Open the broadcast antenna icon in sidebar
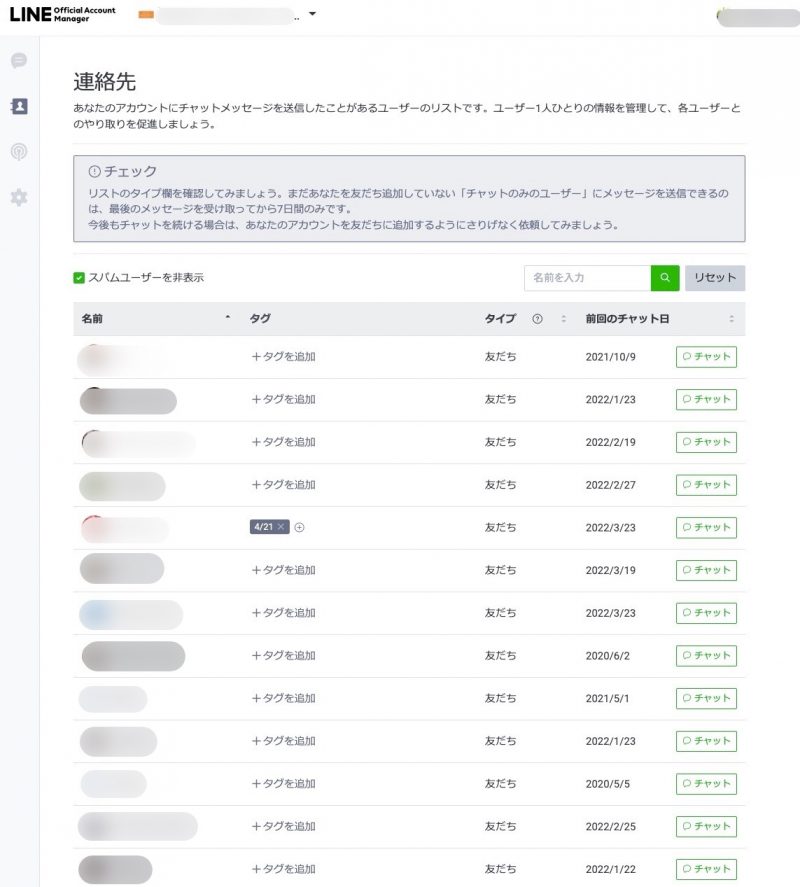This screenshot has width=800, height=887. pyautogui.click(x=19, y=152)
